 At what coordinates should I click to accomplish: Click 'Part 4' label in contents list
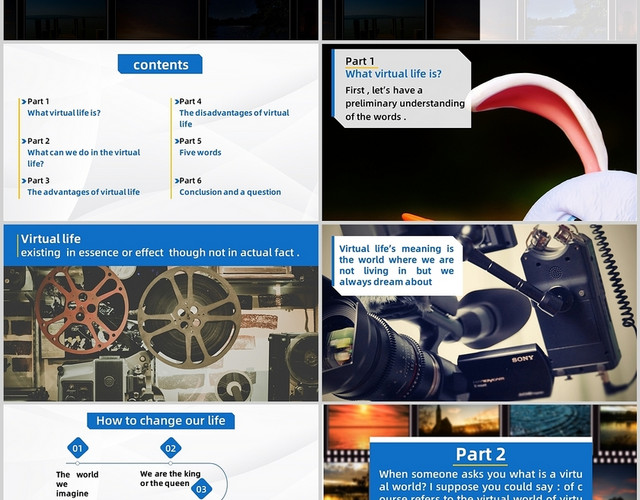[x=190, y=101]
